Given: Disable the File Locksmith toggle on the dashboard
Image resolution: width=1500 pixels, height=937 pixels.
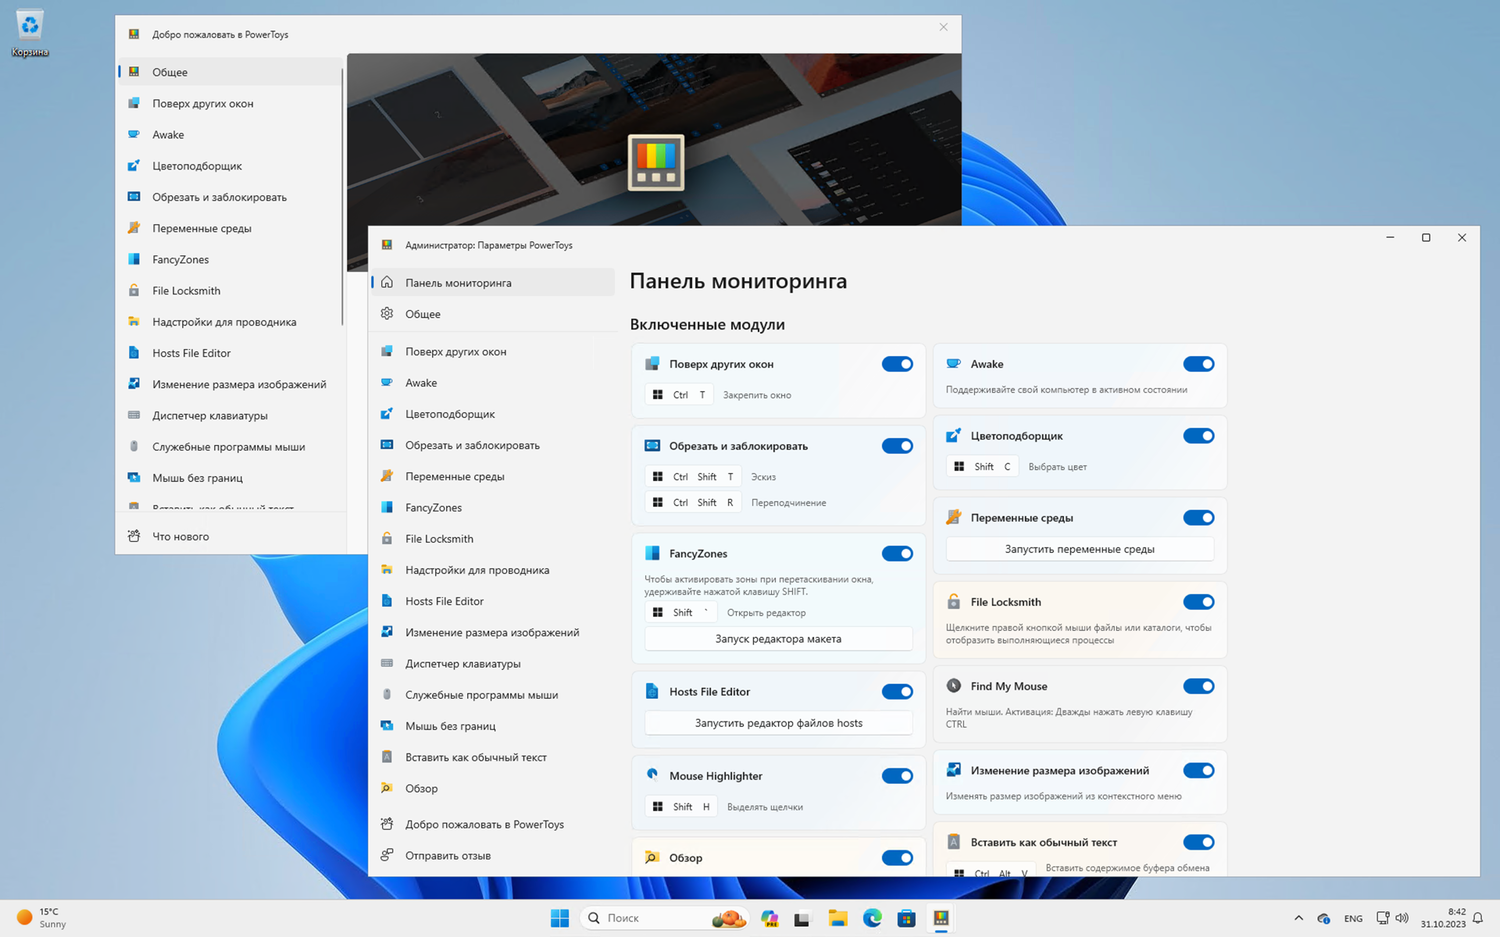Looking at the screenshot, I should [1198, 602].
